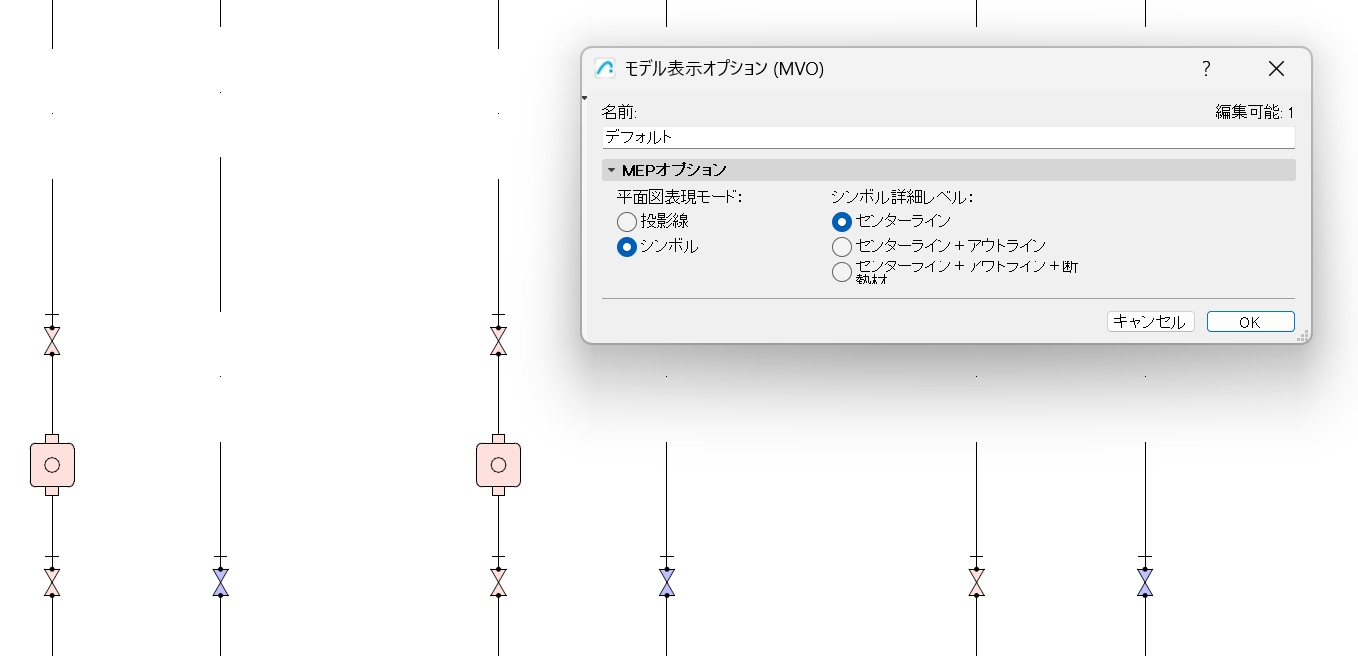Select the シンボル radio button
Viewport: 1358px width, 656px height.
(x=627, y=246)
